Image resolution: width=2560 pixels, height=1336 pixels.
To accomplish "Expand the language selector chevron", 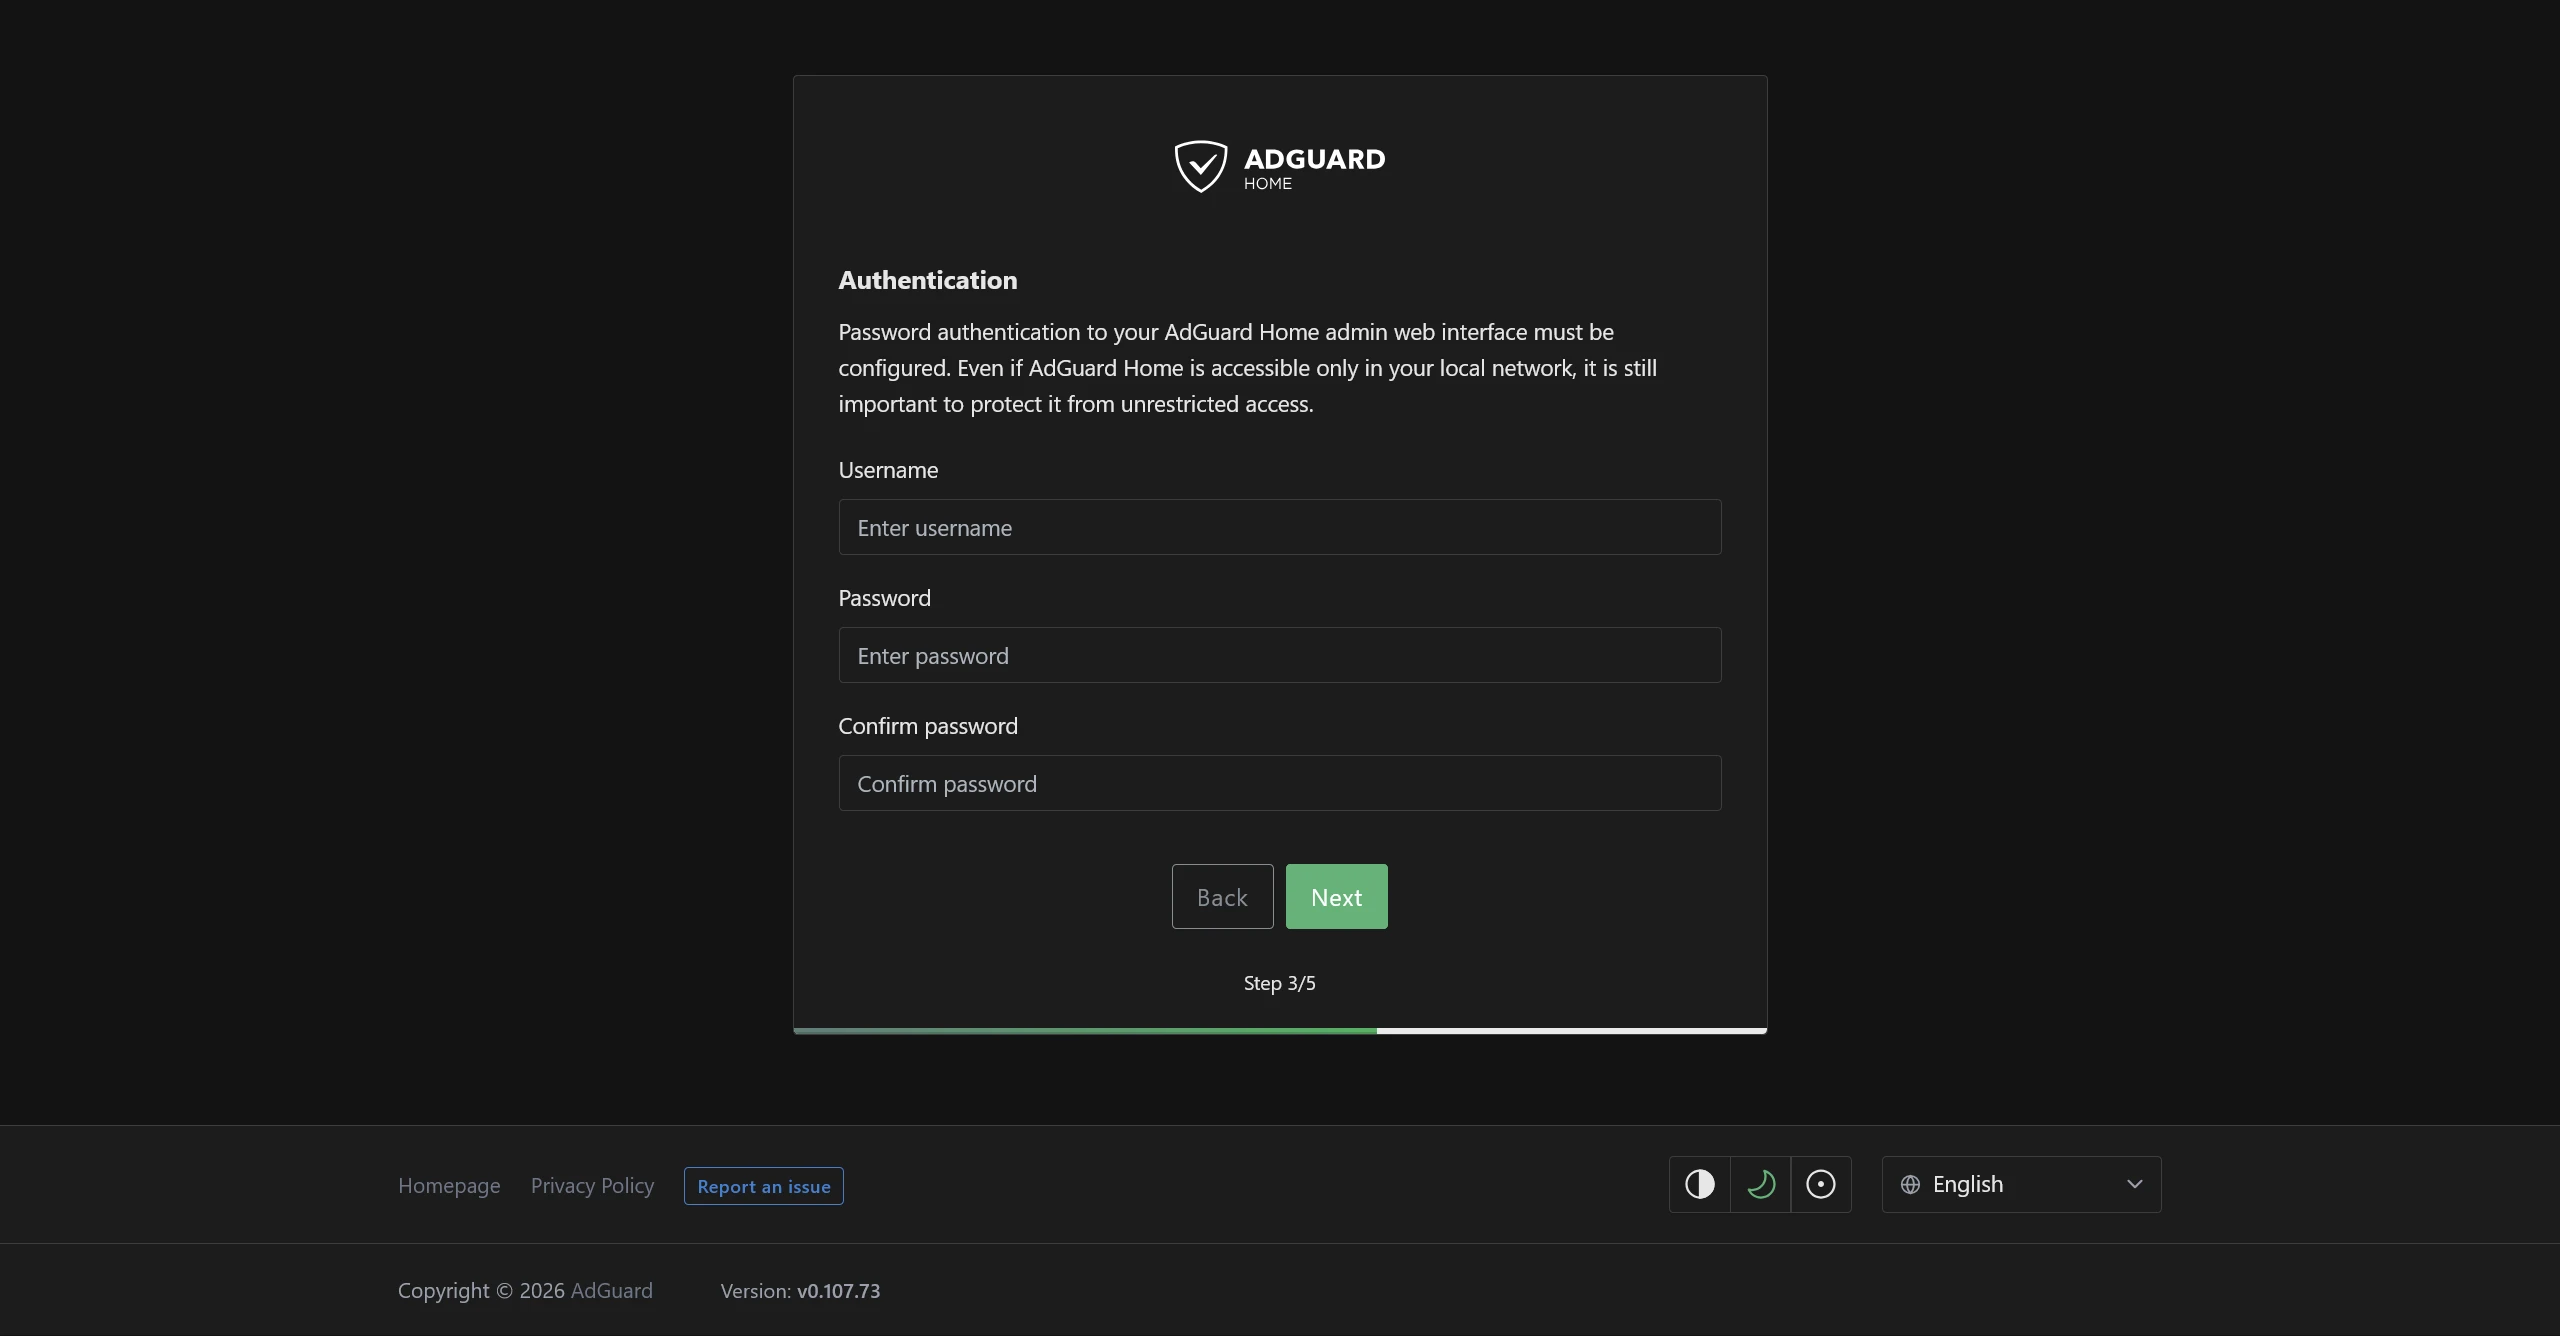I will coord(2135,1183).
